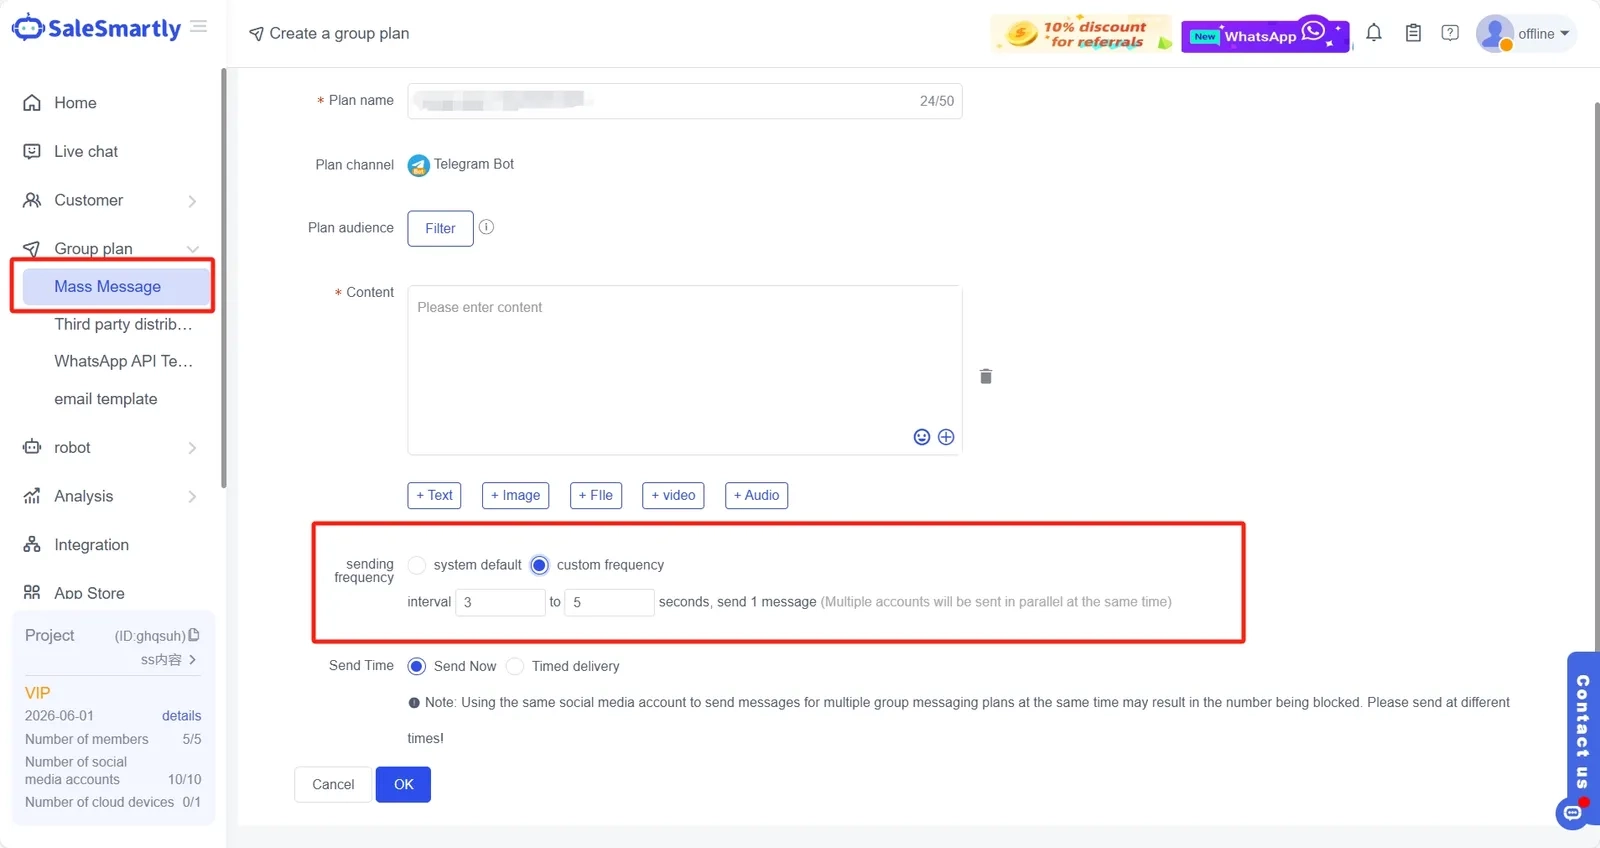Expand the Customer sidebar menu
This screenshot has width=1600, height=848.
[x=110, y=200]
